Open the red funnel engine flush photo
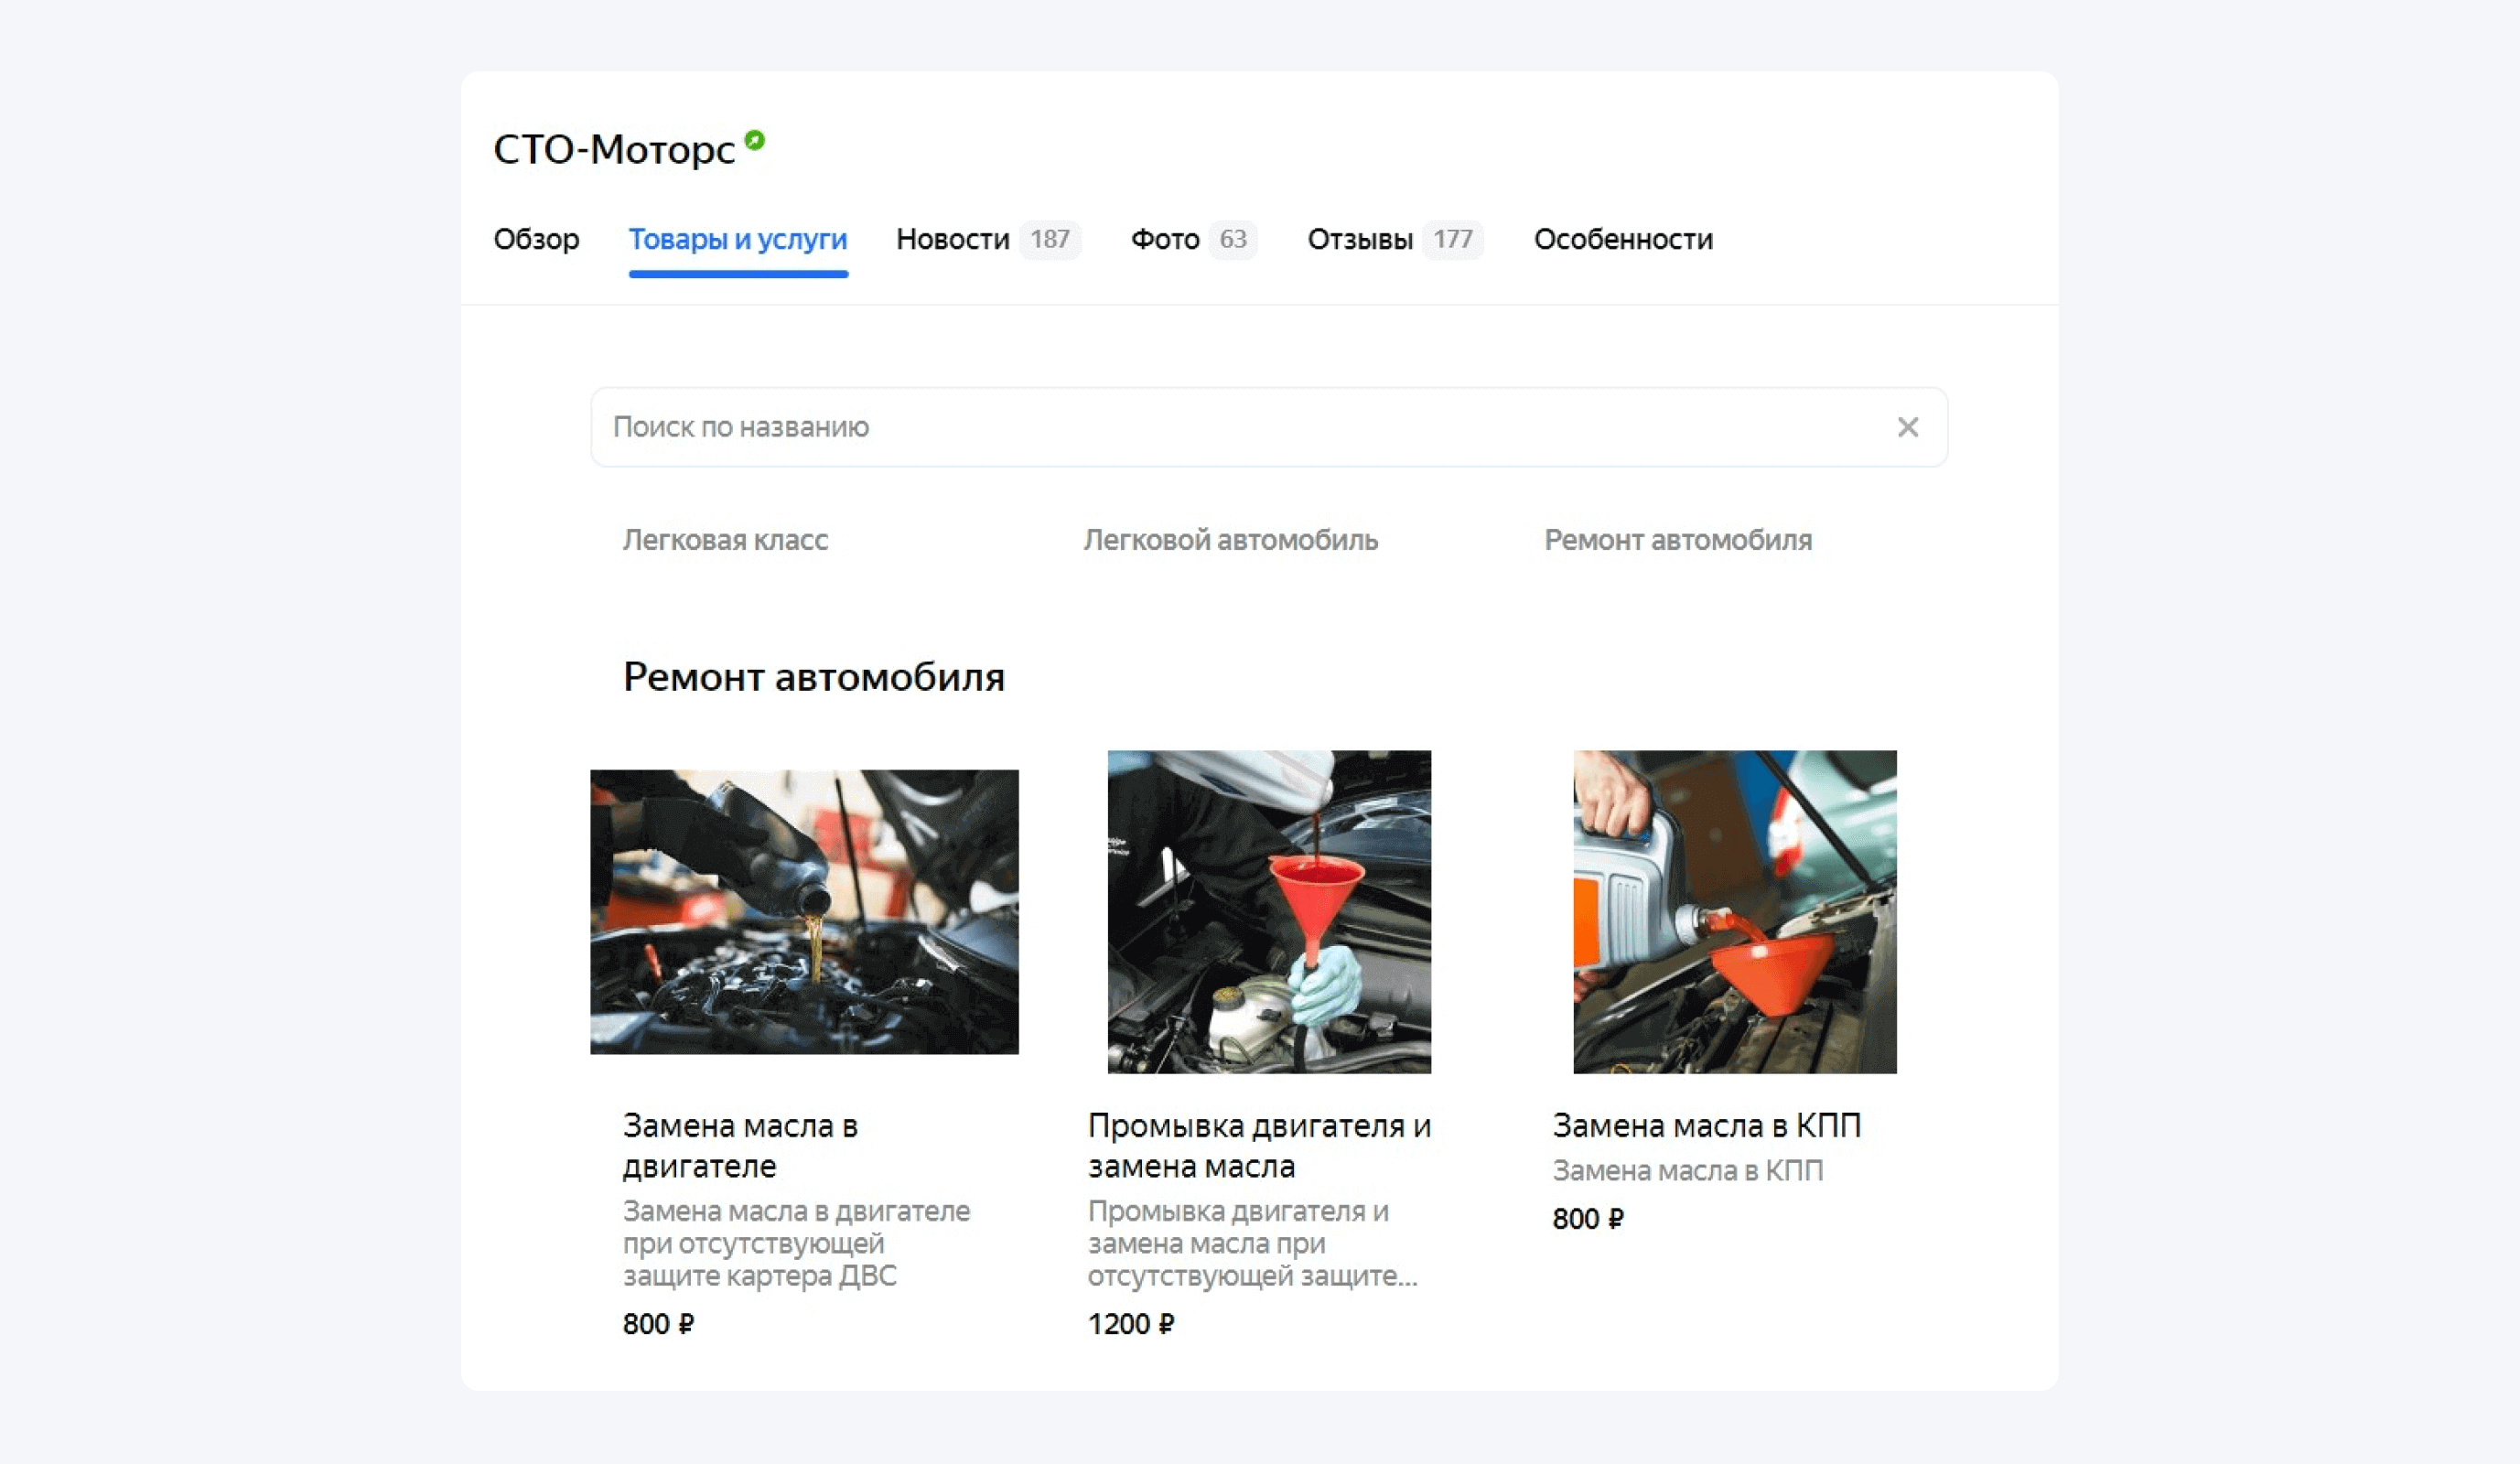 coord(1268,911)
